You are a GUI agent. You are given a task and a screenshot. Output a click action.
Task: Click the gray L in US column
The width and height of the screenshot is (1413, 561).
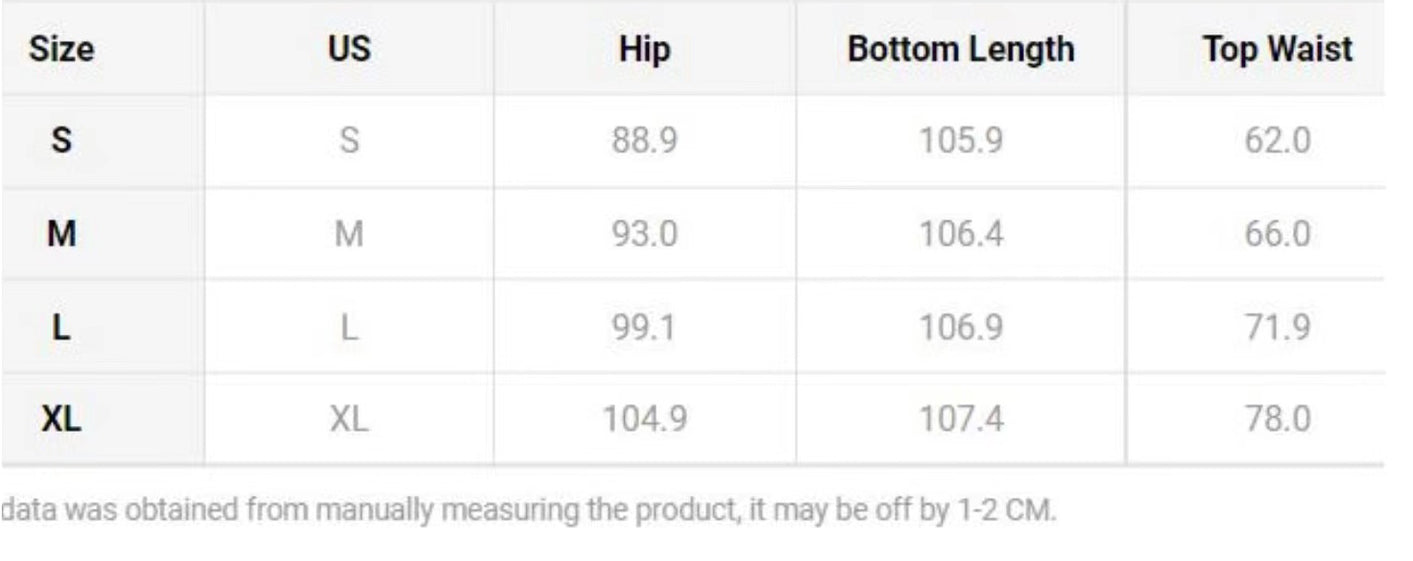(x=349, y=327)
